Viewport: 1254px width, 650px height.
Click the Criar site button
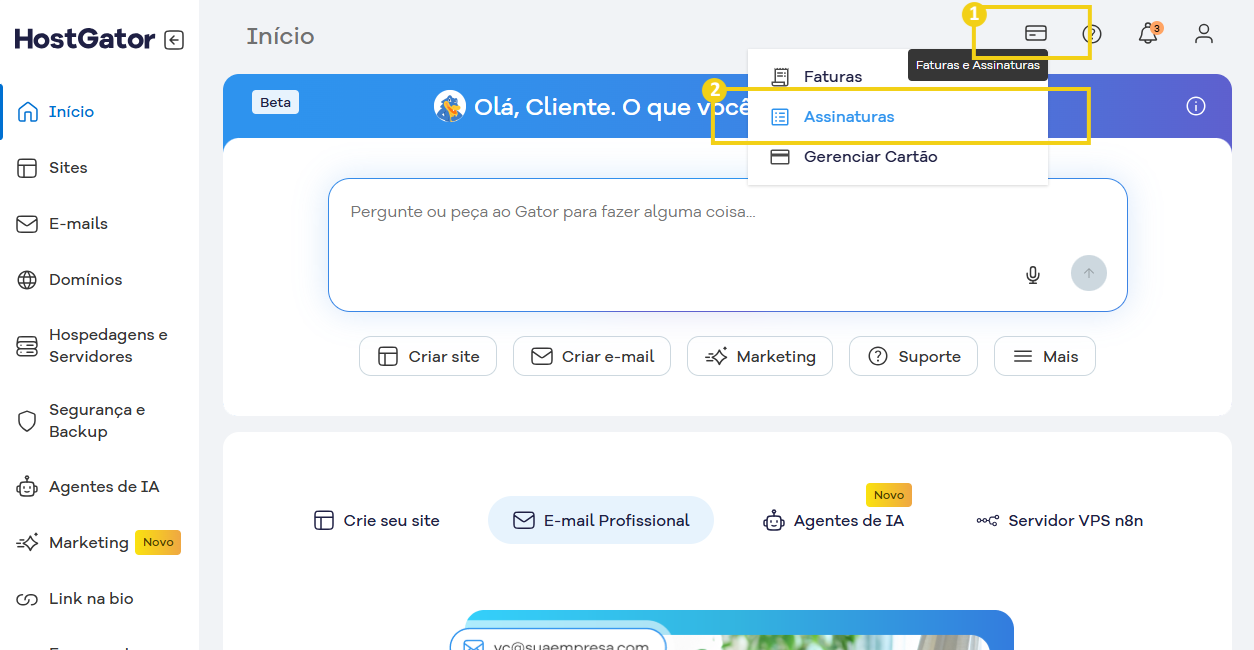tap(428, 355)
